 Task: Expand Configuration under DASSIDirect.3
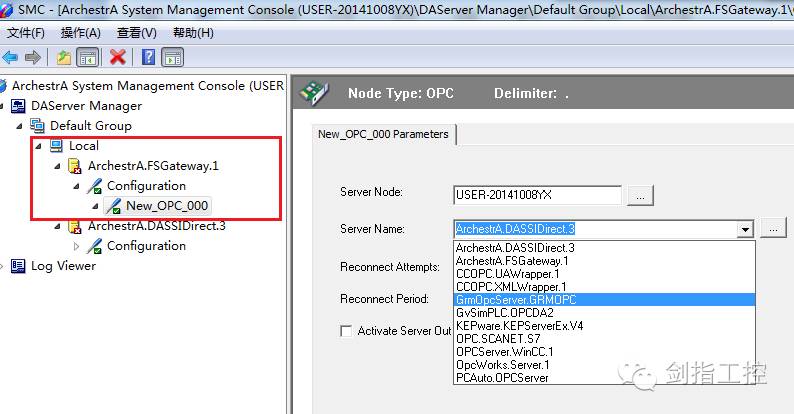pos(76,246)
